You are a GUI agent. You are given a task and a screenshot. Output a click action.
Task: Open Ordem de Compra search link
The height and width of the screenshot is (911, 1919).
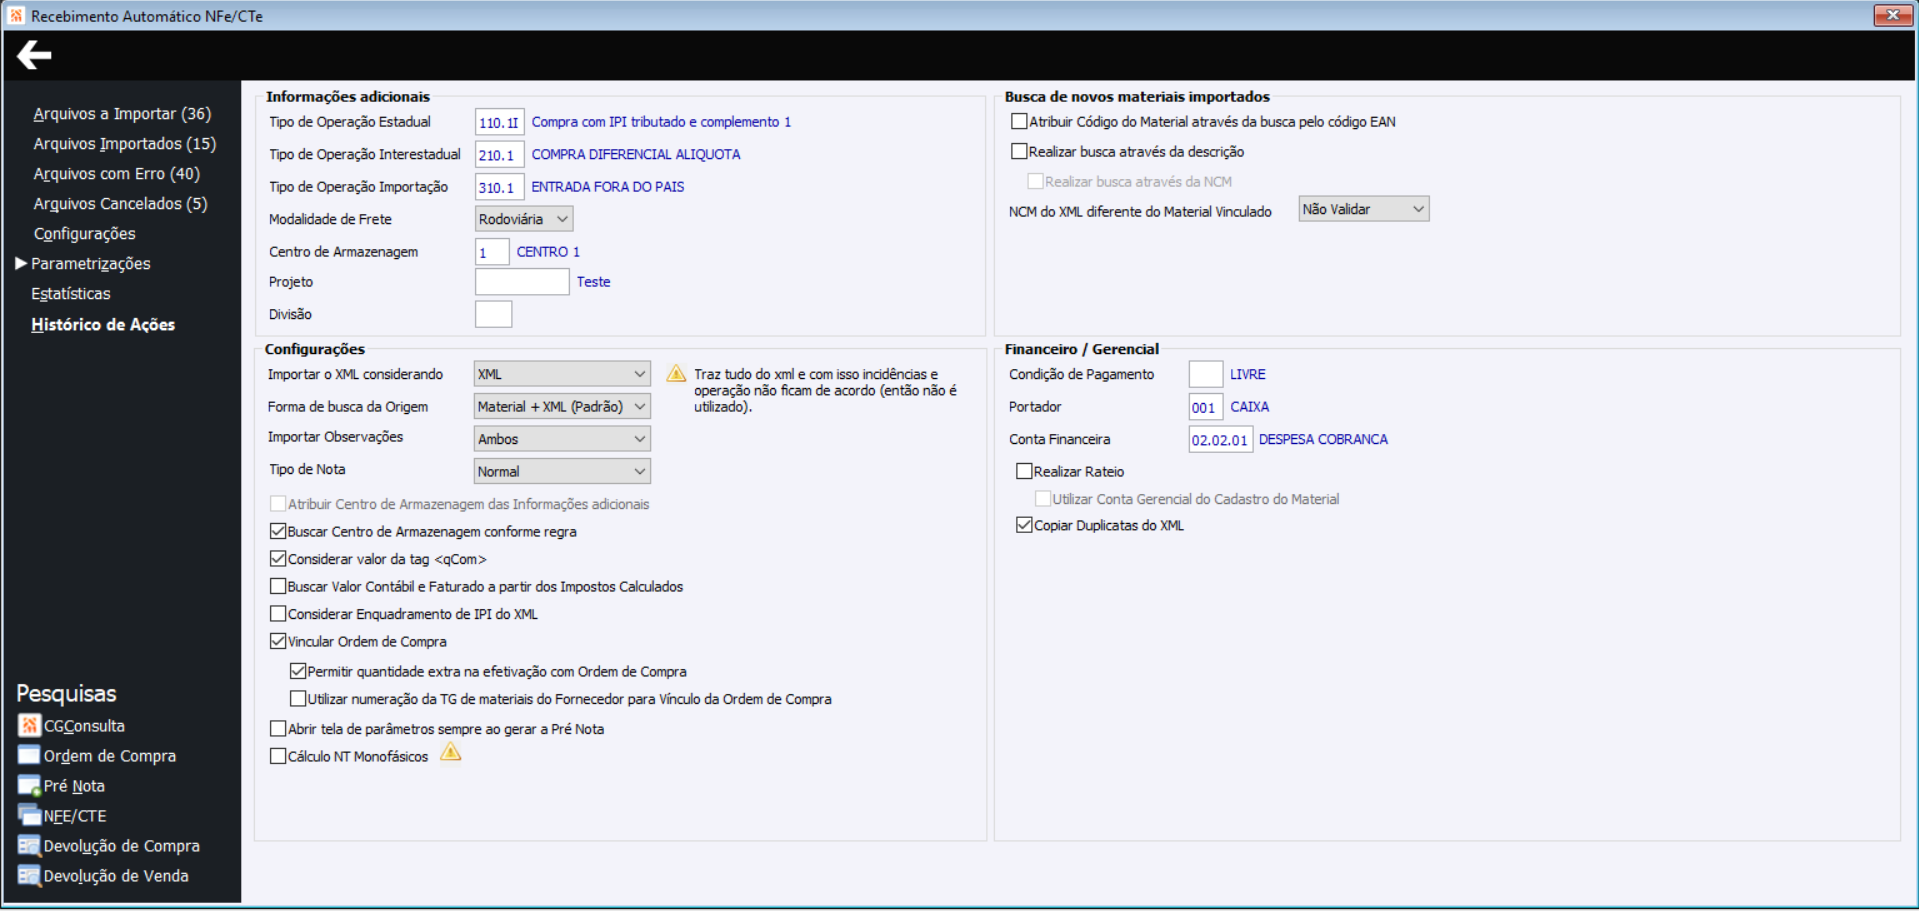coord(110,756)
